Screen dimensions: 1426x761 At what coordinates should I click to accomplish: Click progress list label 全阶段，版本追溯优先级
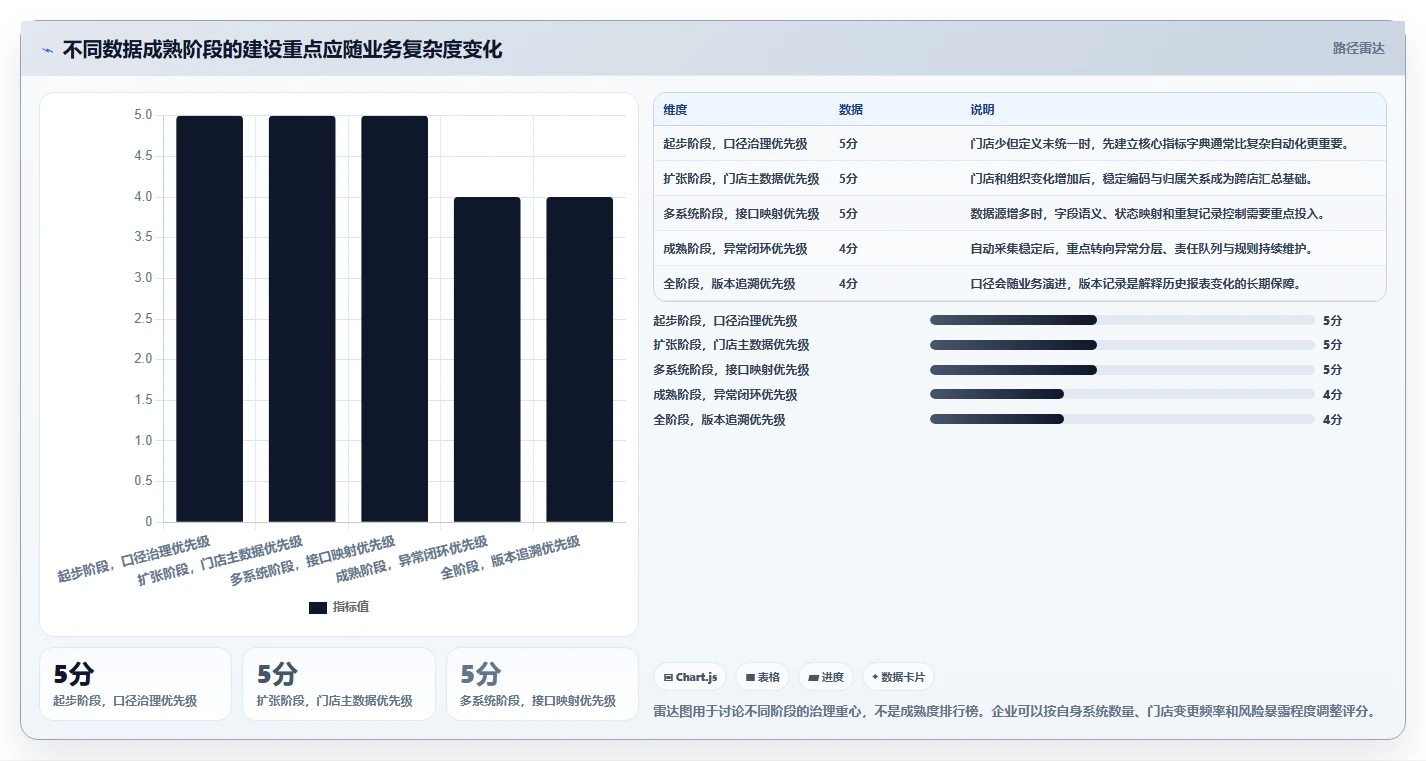[719, 420]
